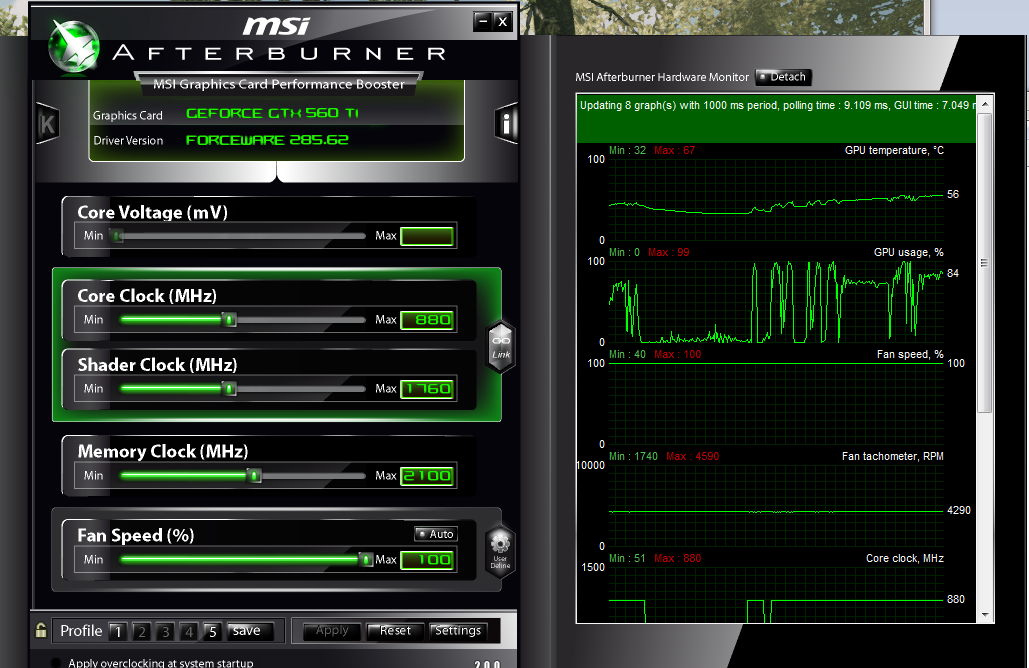Toggle the profile lock padlock icon
The height and width of the screenshot is (668, 1029).
click(x=41, y=631)
